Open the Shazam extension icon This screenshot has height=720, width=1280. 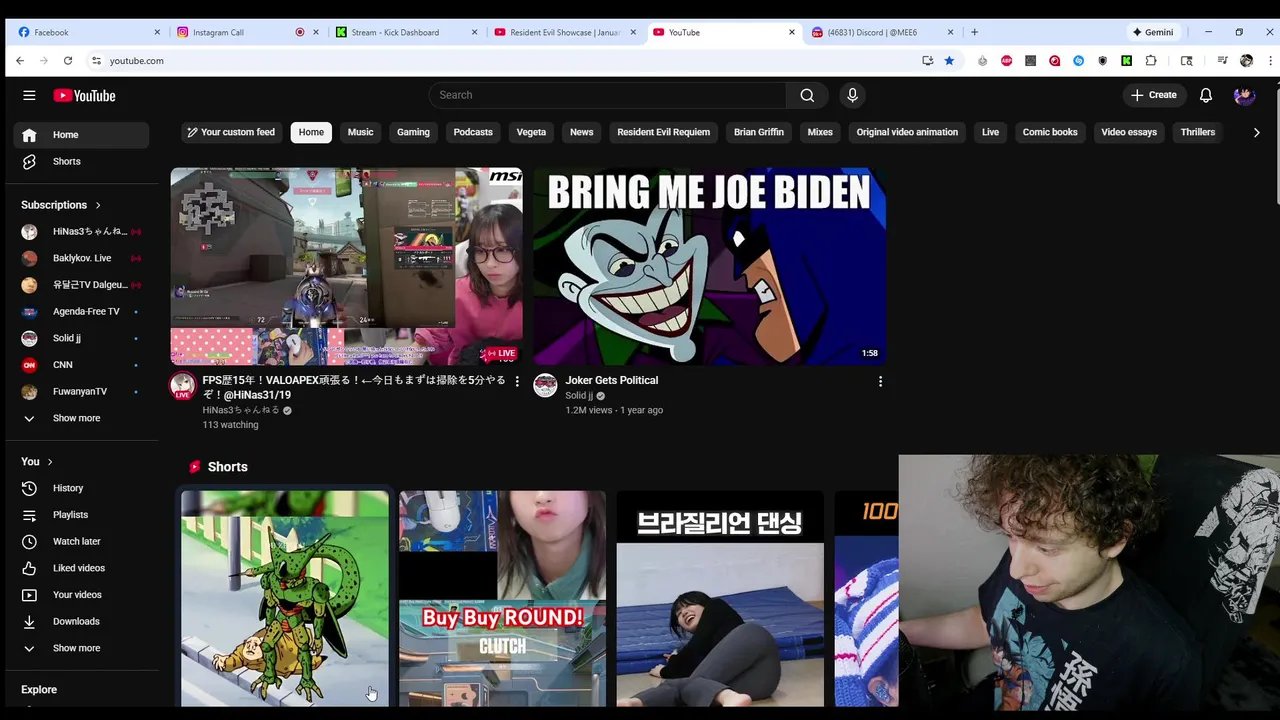click(1078, 61)
